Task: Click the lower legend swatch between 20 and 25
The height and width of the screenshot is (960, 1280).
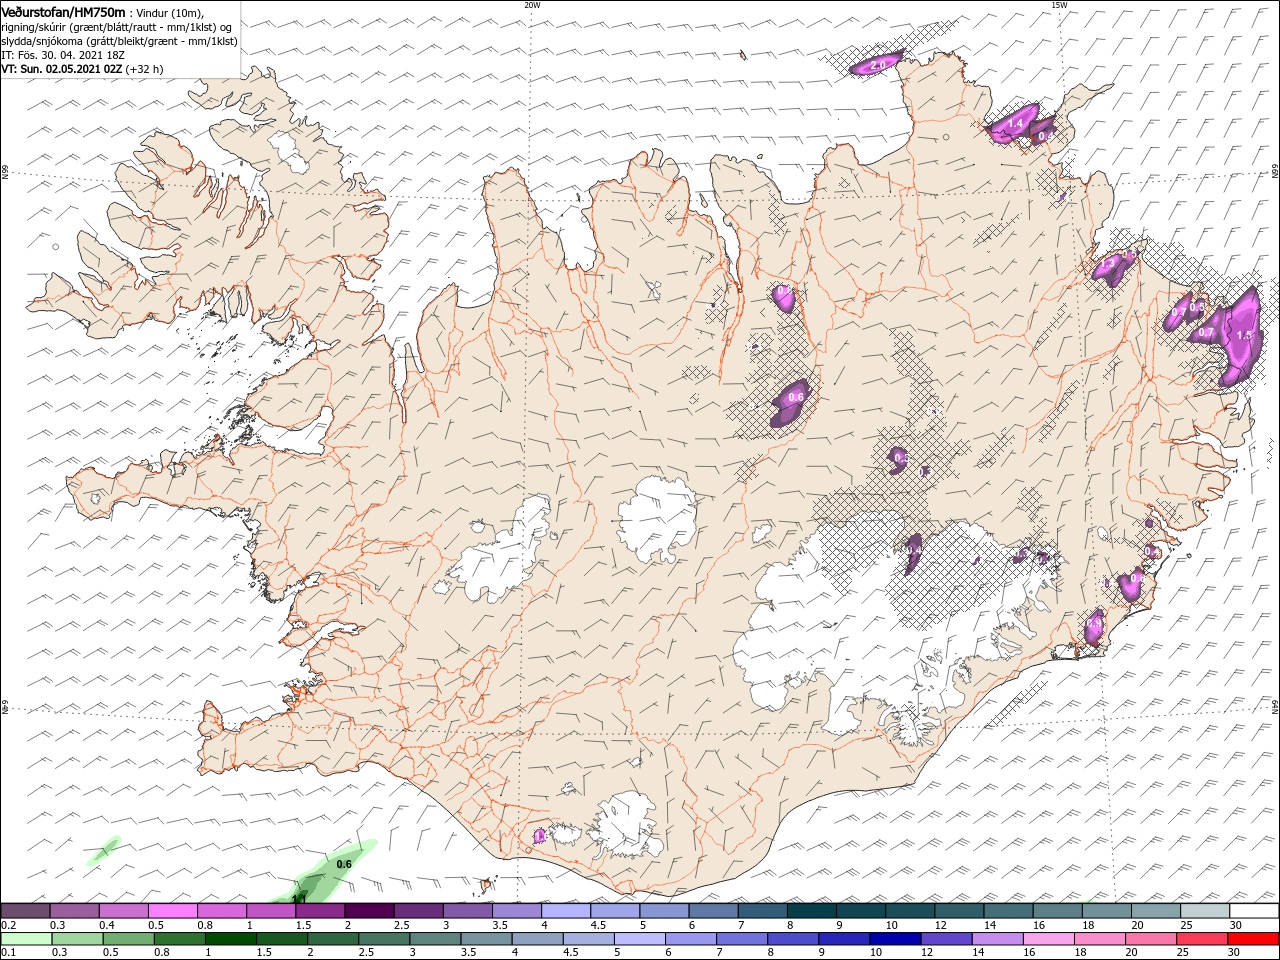Action: [1152, 939]
